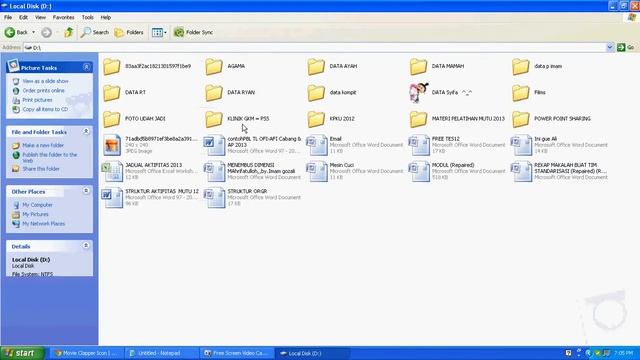The height and width of the screenshot is (360, 640).
Task: Open the Edit menu
Action: pyautogui.click(x=23, y=18)
